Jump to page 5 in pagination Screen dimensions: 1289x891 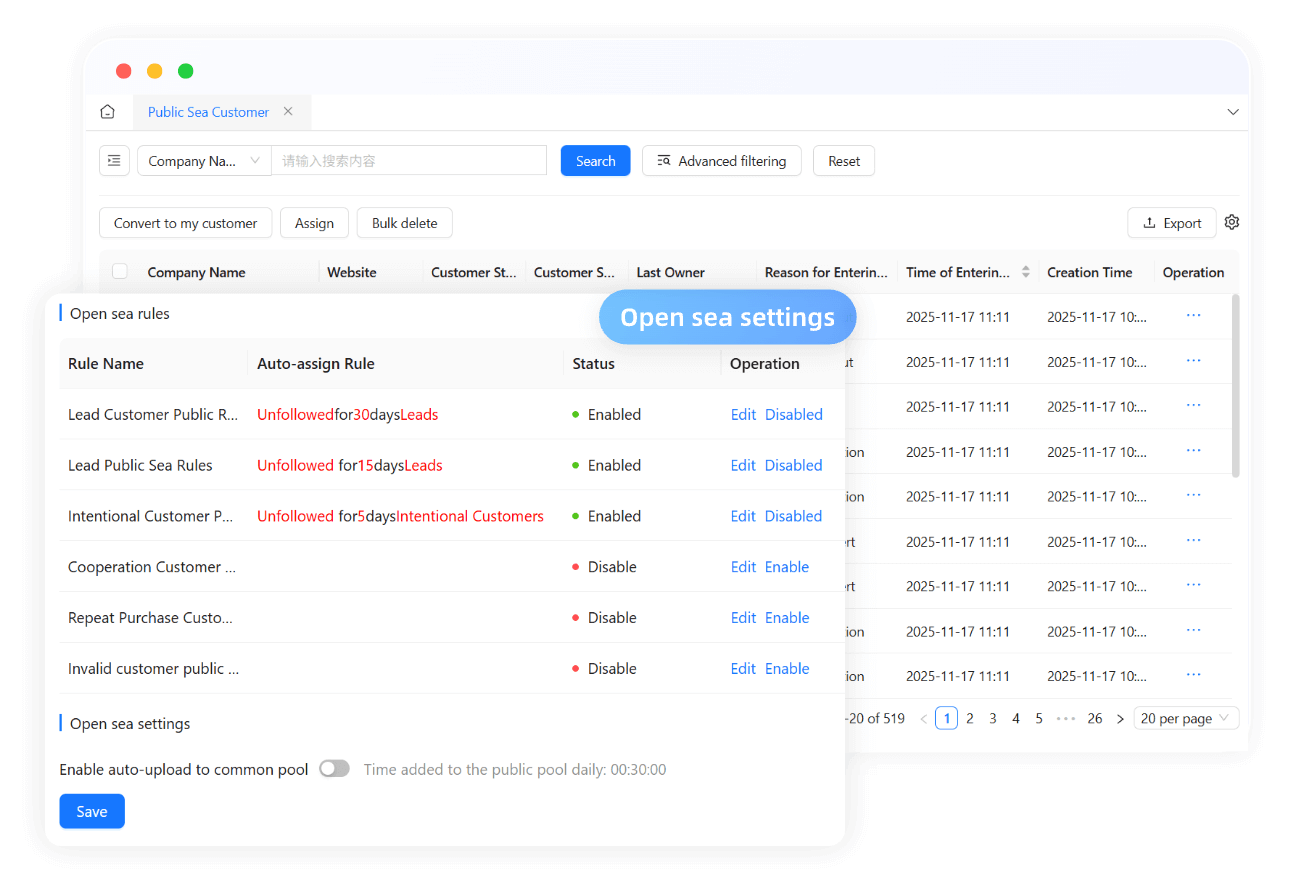tap(1038, 717)
